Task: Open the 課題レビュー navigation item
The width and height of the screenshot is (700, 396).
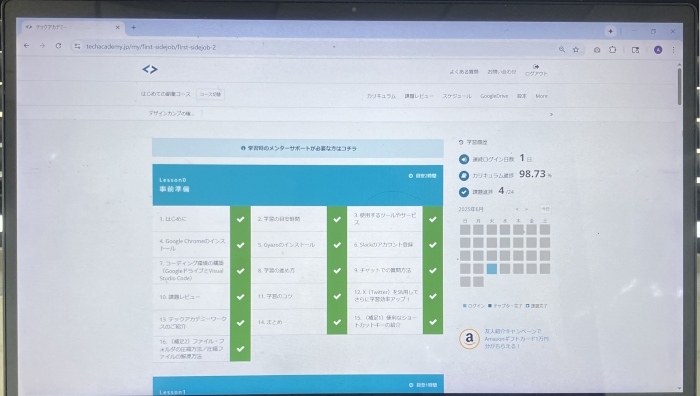Action: pyautogui.click(x=419, y=96)
